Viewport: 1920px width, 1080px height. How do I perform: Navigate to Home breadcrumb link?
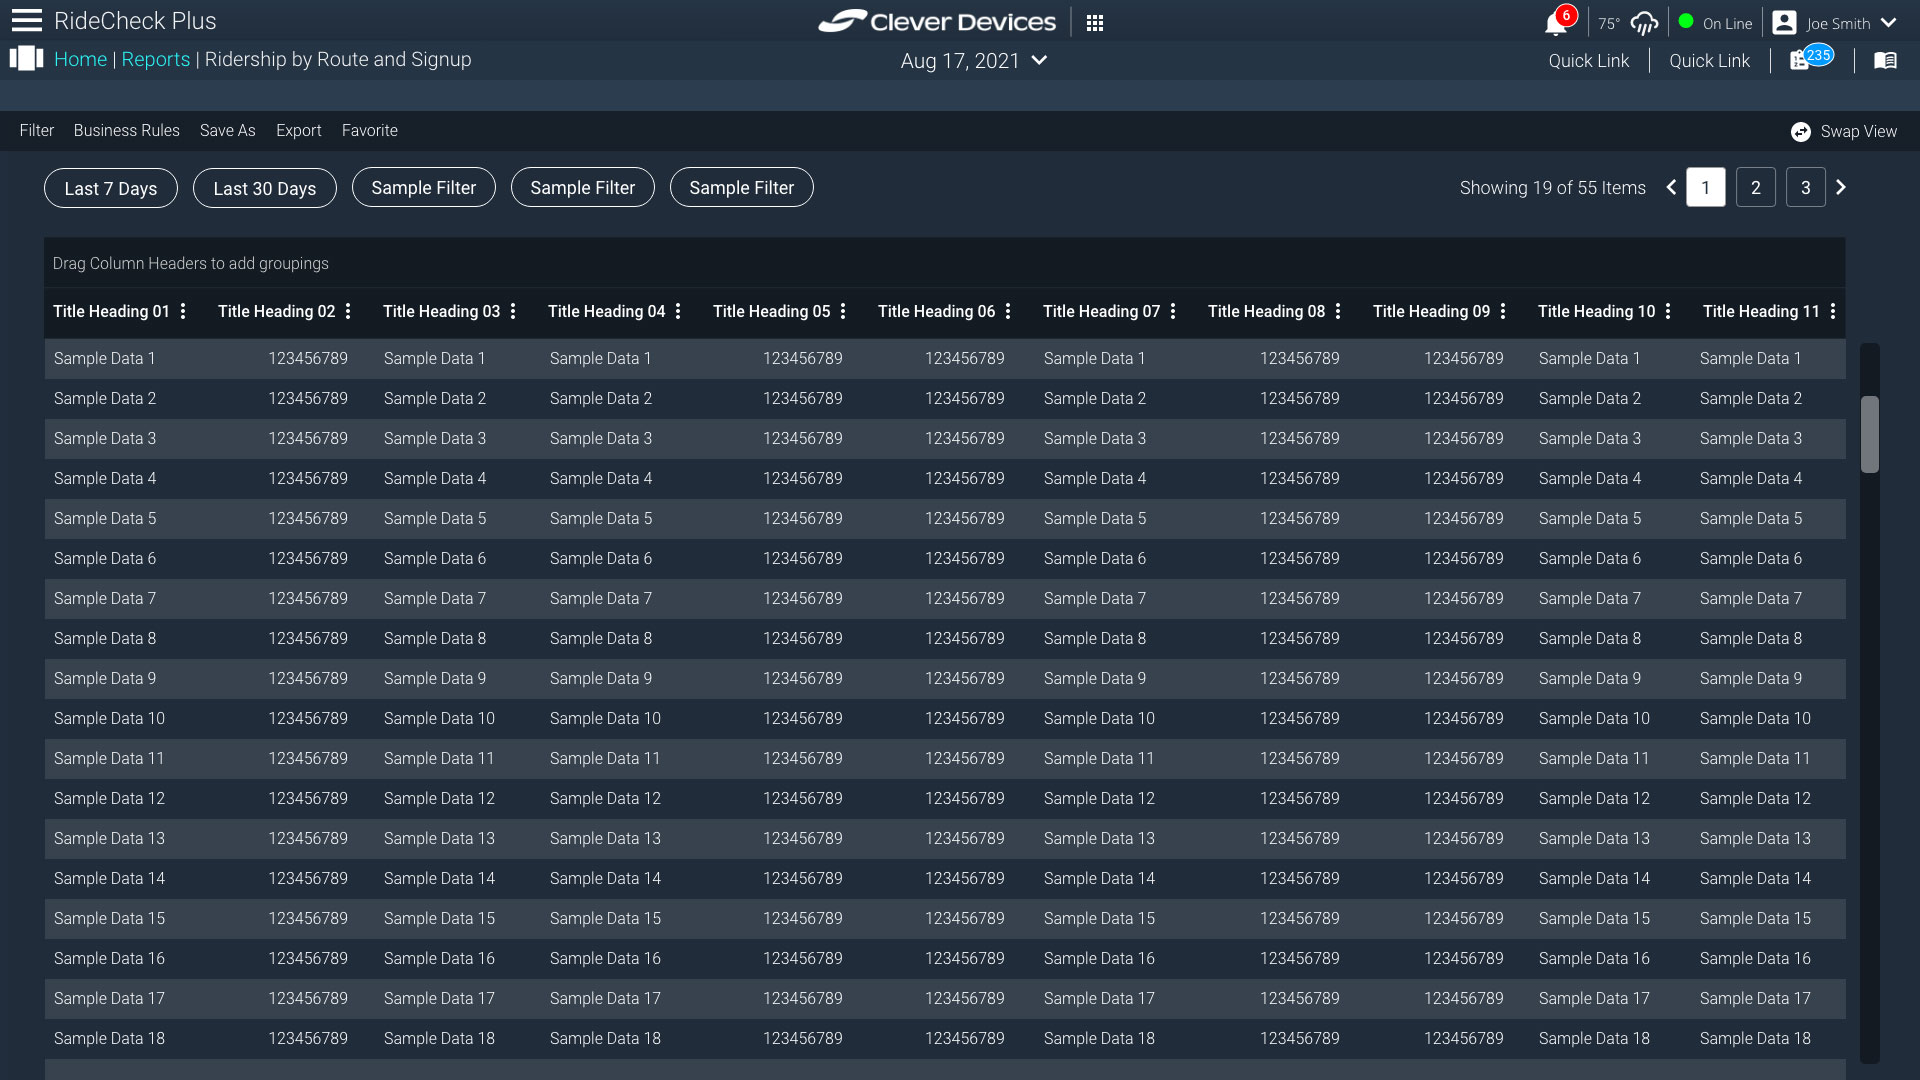coord(80,59)
